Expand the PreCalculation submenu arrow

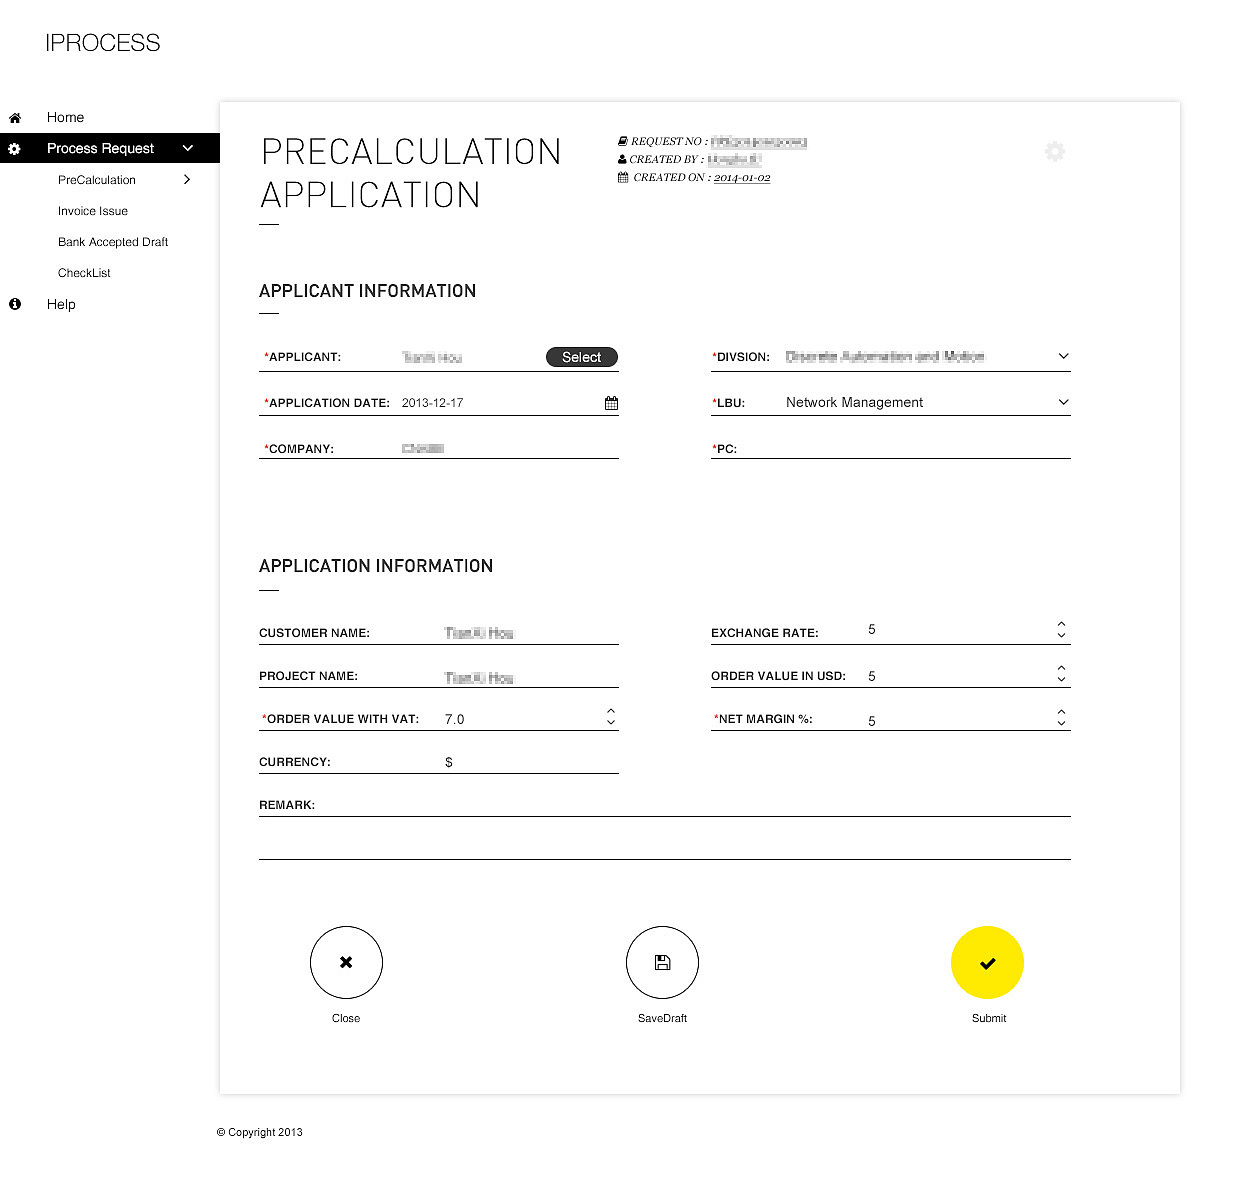click(187, 180)
